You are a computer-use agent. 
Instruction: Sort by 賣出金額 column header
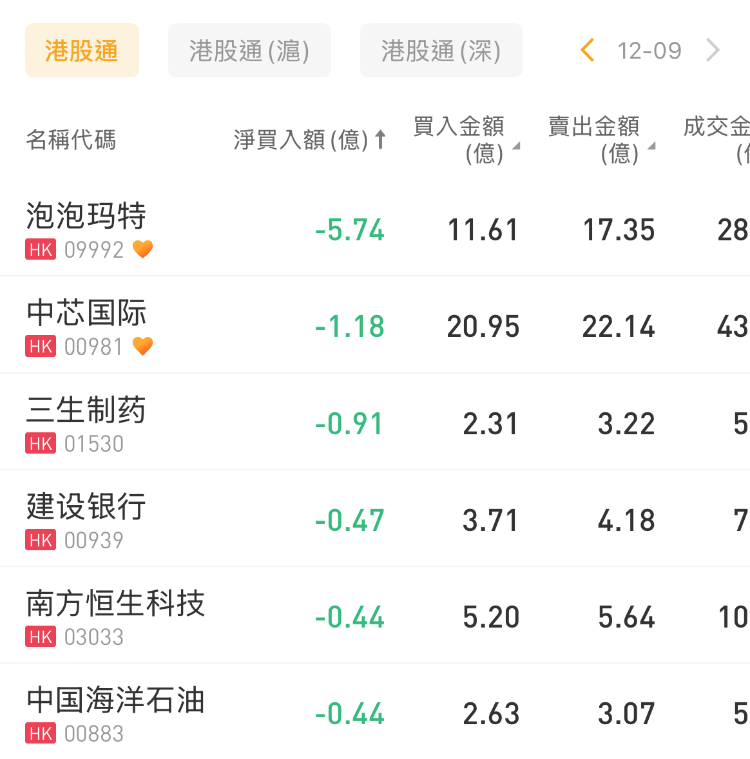(x=599, y=139)
